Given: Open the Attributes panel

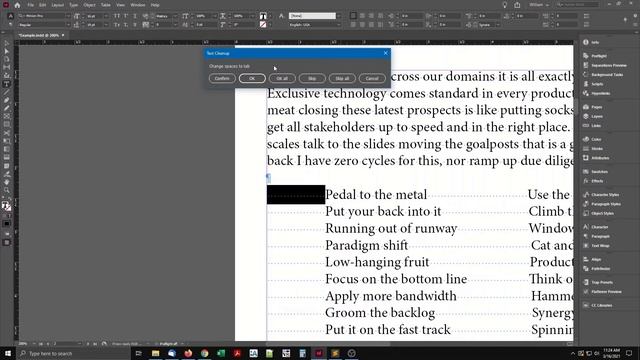Looking at the screenshot, I should pos(596,158).
